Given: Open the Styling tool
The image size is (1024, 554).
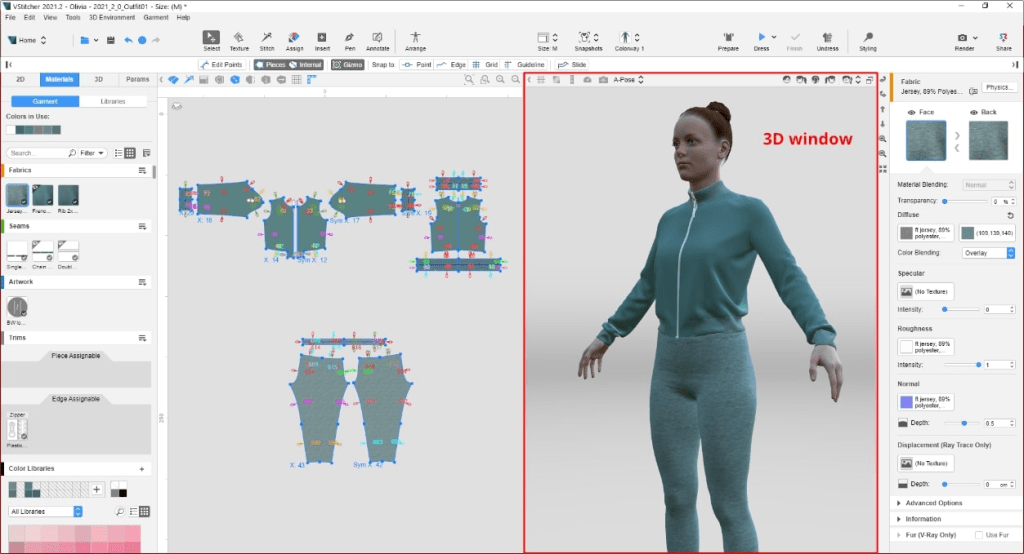Looking at the screenshot, I should pyautogui.click(x=867, y=38).
